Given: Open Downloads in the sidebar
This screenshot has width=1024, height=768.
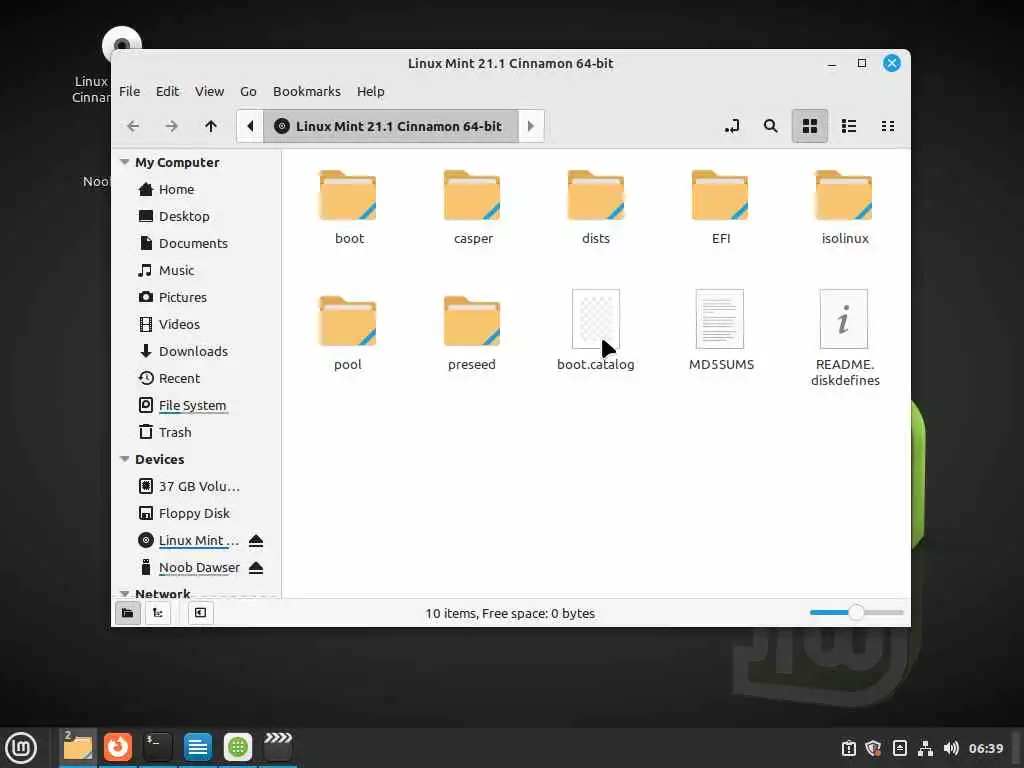Looking at the screenshot, I should [193, 351].
